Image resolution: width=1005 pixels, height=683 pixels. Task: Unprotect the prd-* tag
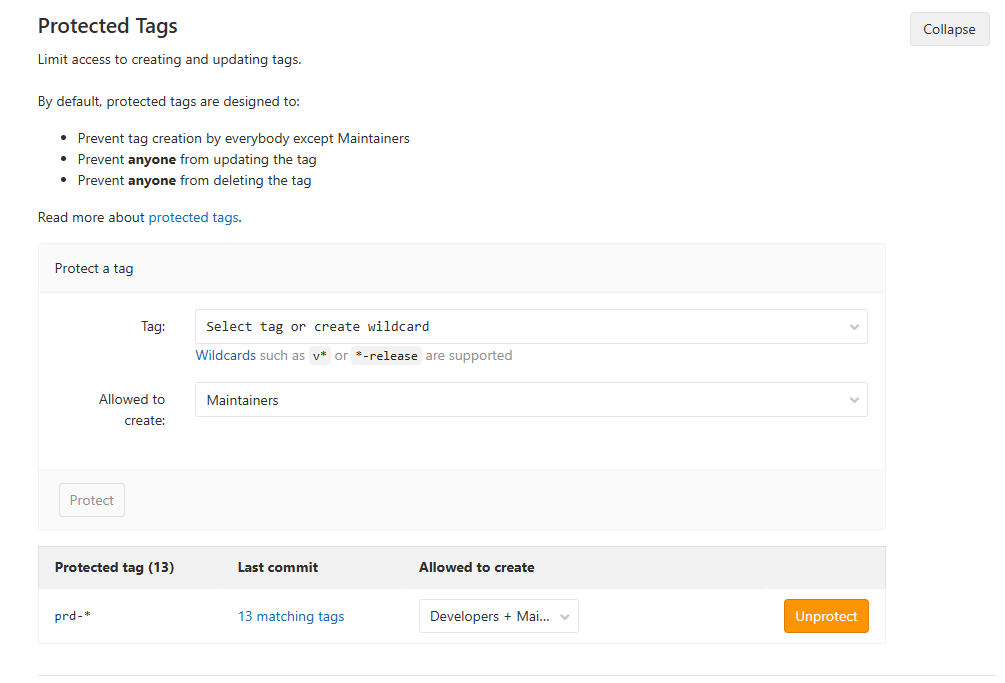click(x=826, y=616)
